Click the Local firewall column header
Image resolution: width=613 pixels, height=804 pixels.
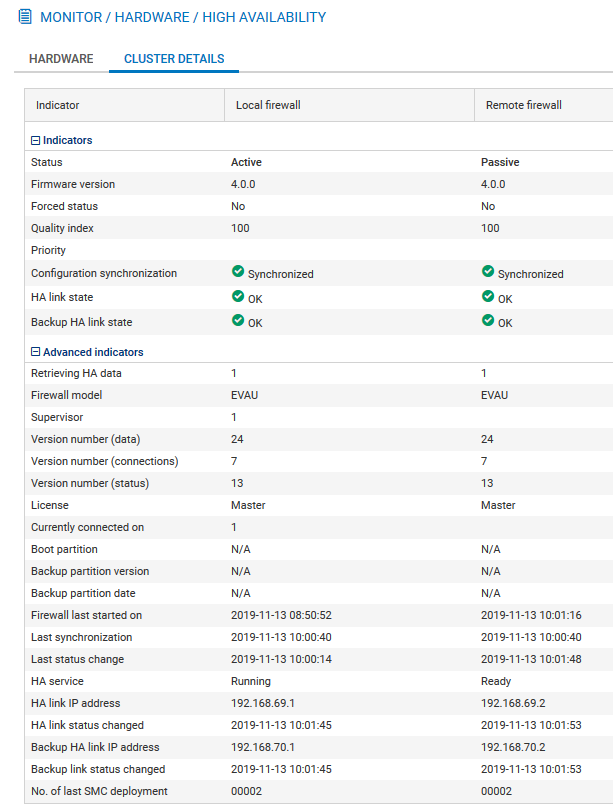point(268,105)
